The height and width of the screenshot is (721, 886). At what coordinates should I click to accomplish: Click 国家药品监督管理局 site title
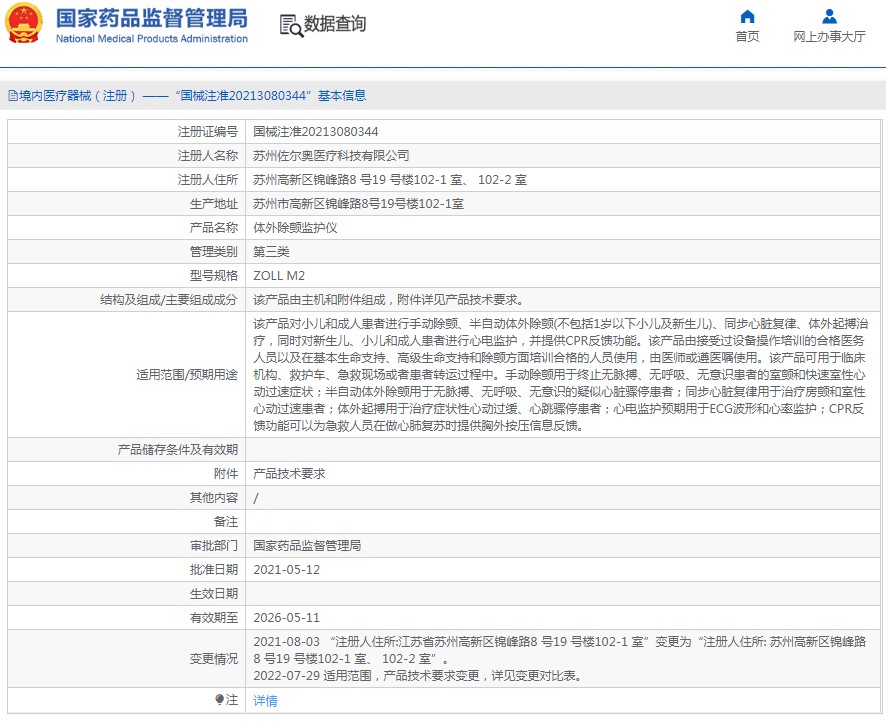[151, 18]
